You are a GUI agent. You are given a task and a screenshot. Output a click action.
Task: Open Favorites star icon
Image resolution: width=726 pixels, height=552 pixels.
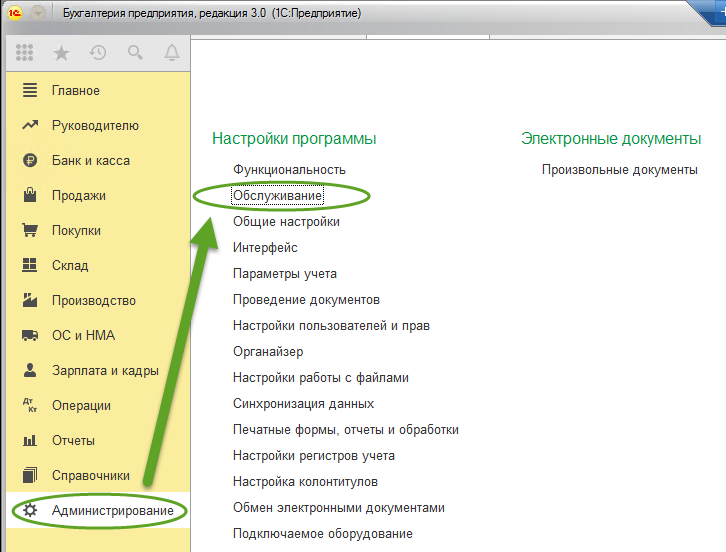coord(61,53)
